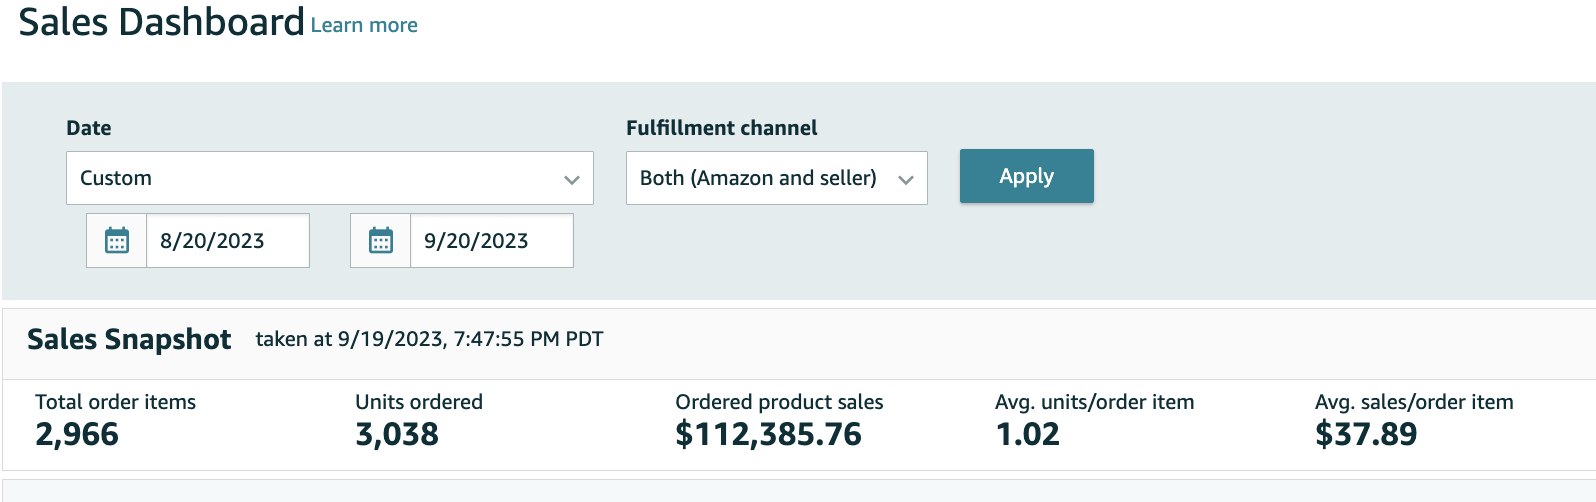
Task: Click the Ordered product sales metric label
Action: coord(779,402)
